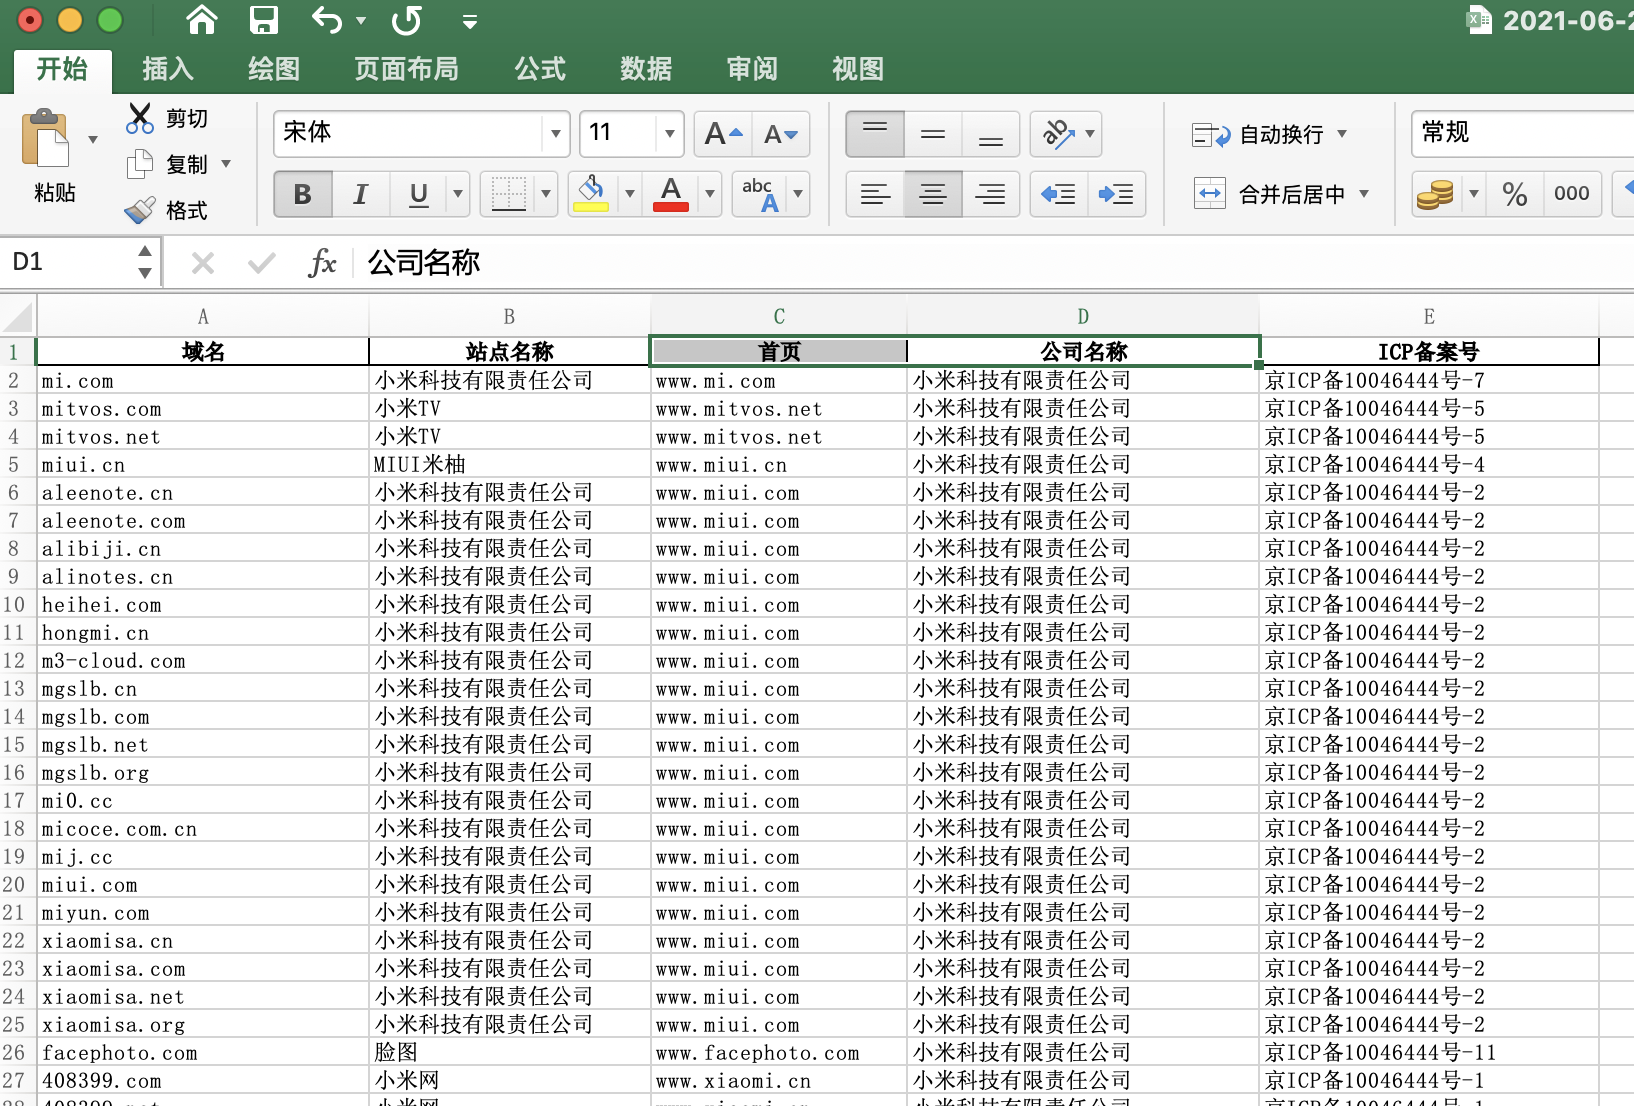Expand the font size dropdown
1634x1106 pixels.
pos(669,133)
